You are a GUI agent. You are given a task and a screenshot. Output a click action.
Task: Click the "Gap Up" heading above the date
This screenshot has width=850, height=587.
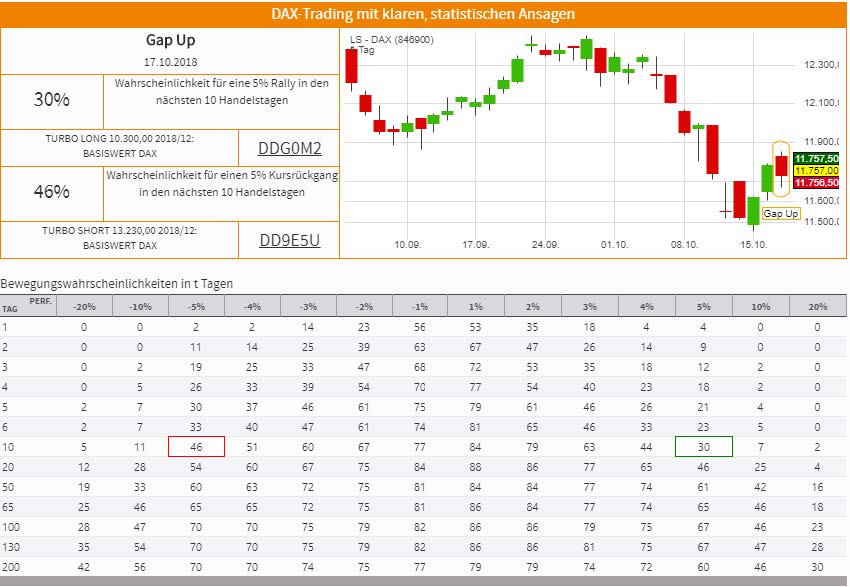[x=170, y=40]
